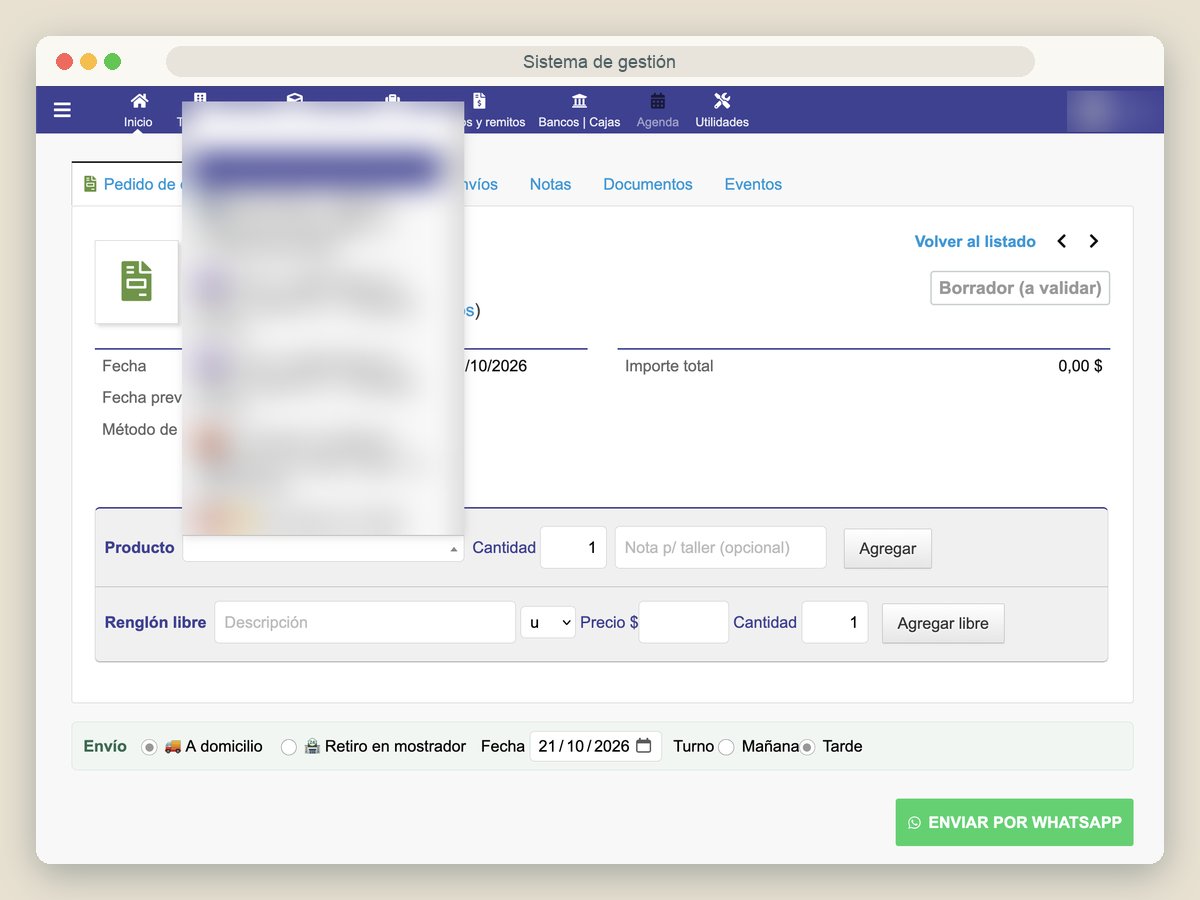The image size is (1200, 900).
Task: Click the Importe total value 0,00 $
Action: click(1080, 366)
